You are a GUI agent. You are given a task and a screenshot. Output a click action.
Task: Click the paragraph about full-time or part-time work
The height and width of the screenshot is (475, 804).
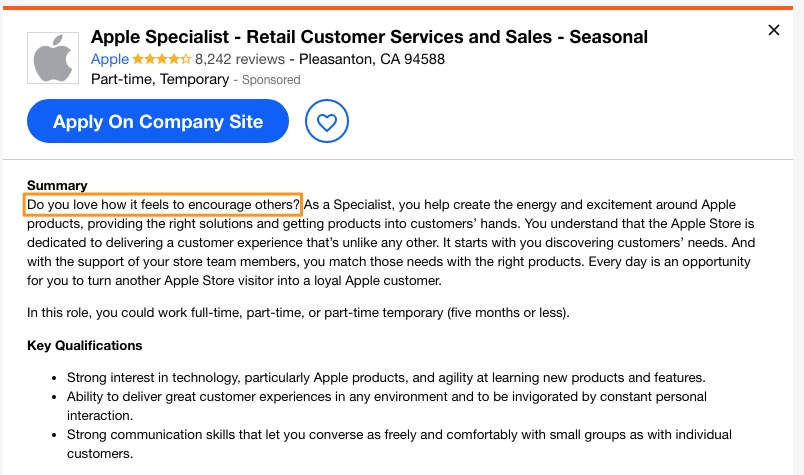point(298,313)
